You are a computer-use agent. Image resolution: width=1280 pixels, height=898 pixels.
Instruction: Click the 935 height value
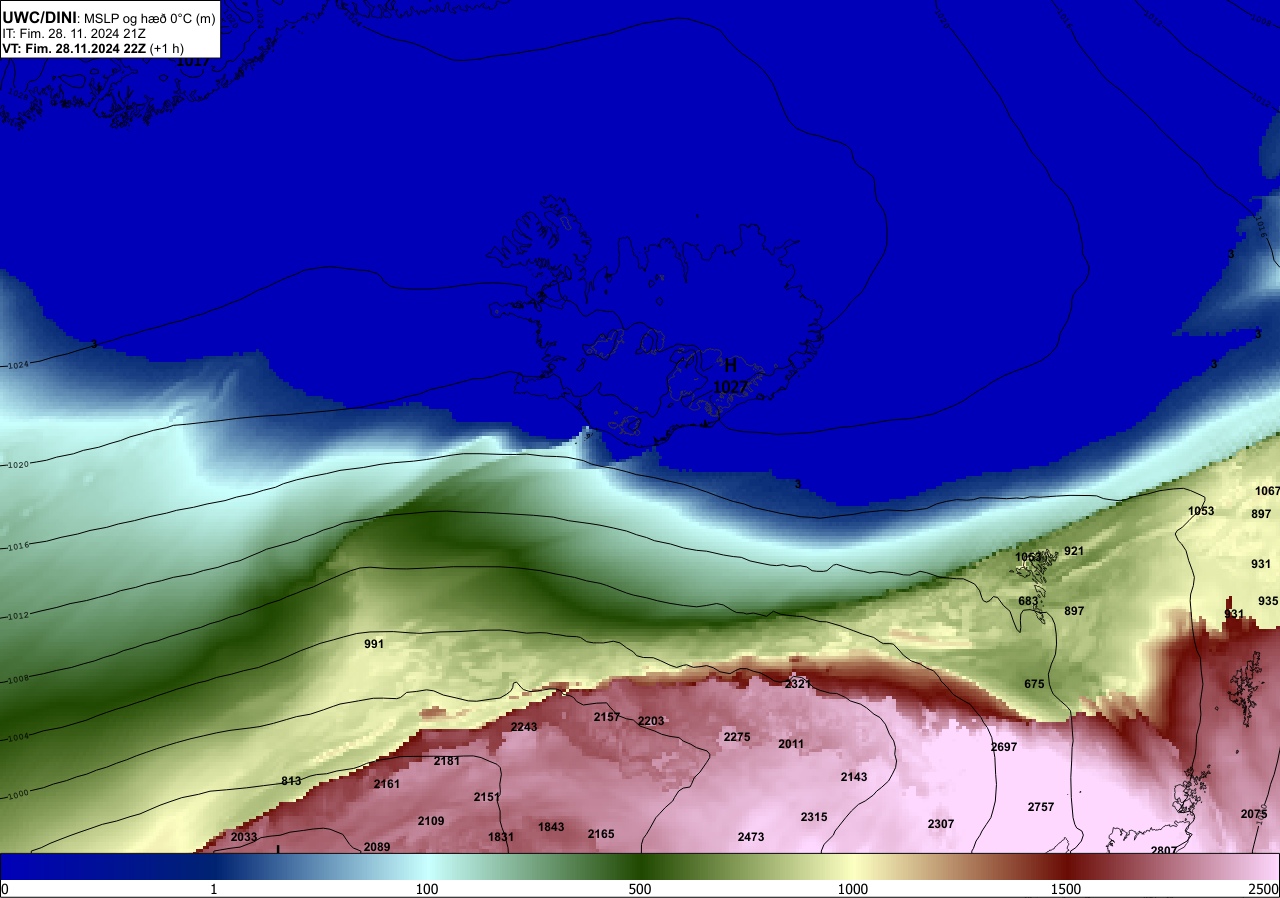(x=1268, y=601)
